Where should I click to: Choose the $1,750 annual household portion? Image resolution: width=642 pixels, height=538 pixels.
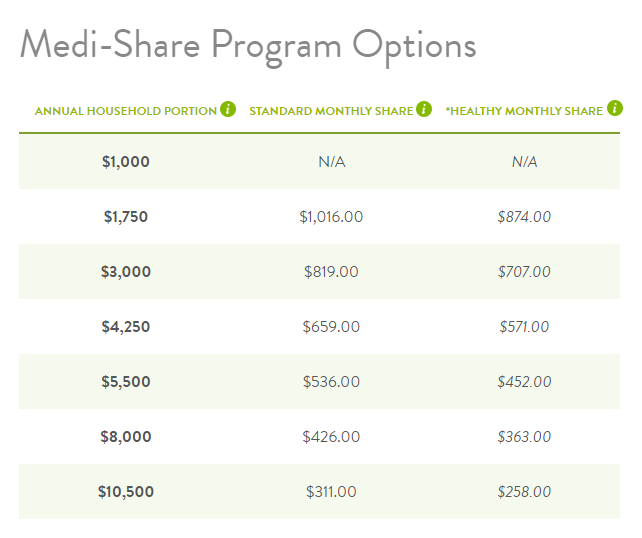pyautogui.click(x=126, y=217)
